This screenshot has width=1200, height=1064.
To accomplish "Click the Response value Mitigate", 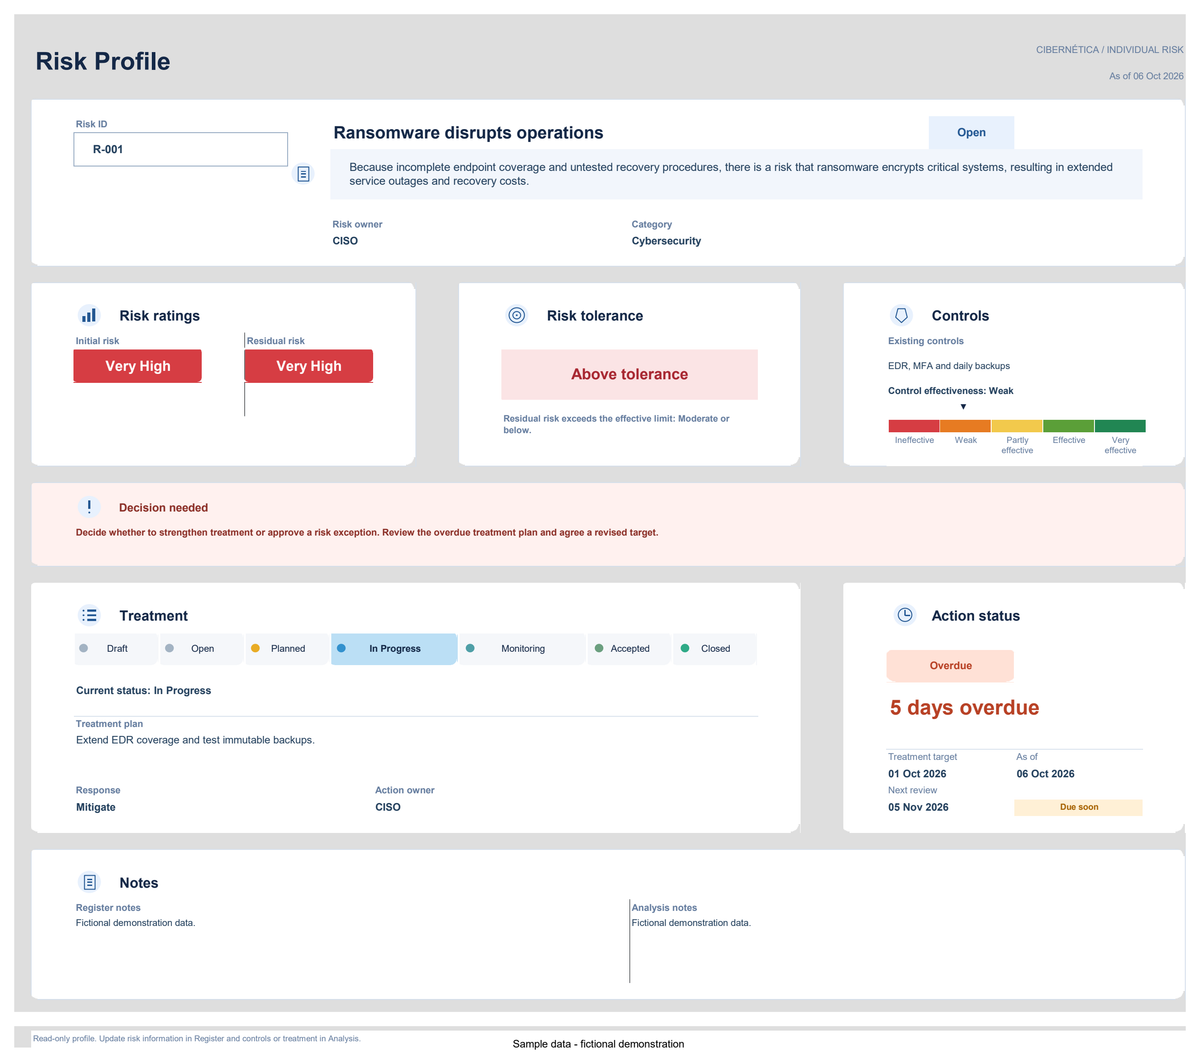I will point(96,807).
